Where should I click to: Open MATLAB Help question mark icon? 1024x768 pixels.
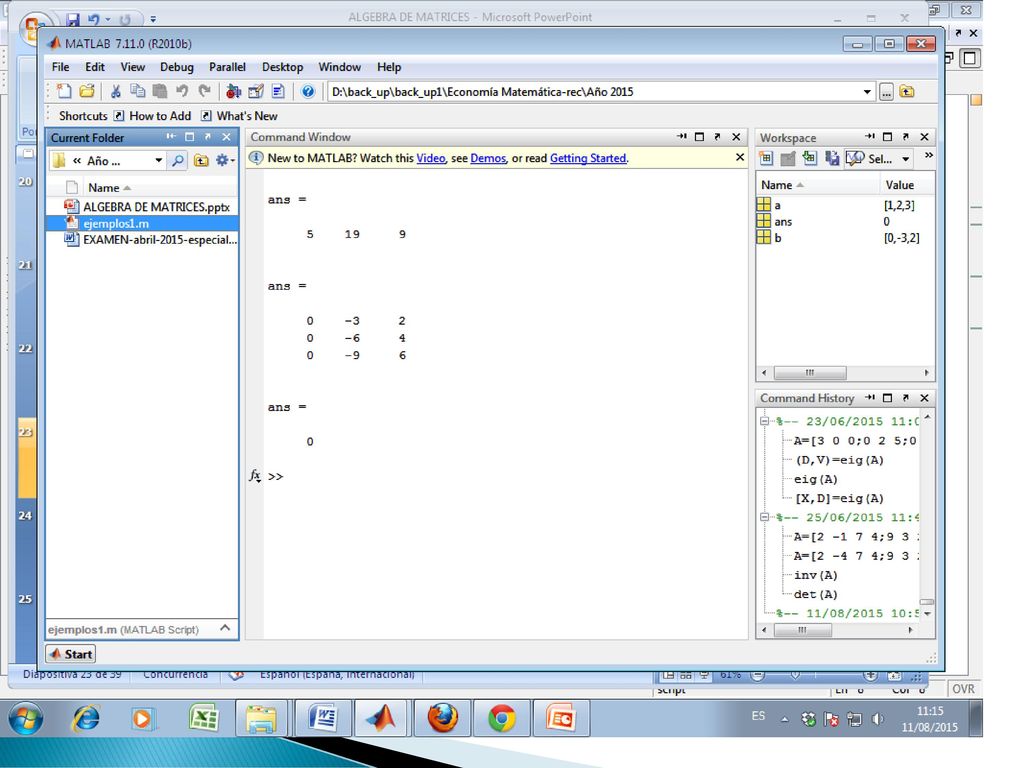click(x=308, y=91)
